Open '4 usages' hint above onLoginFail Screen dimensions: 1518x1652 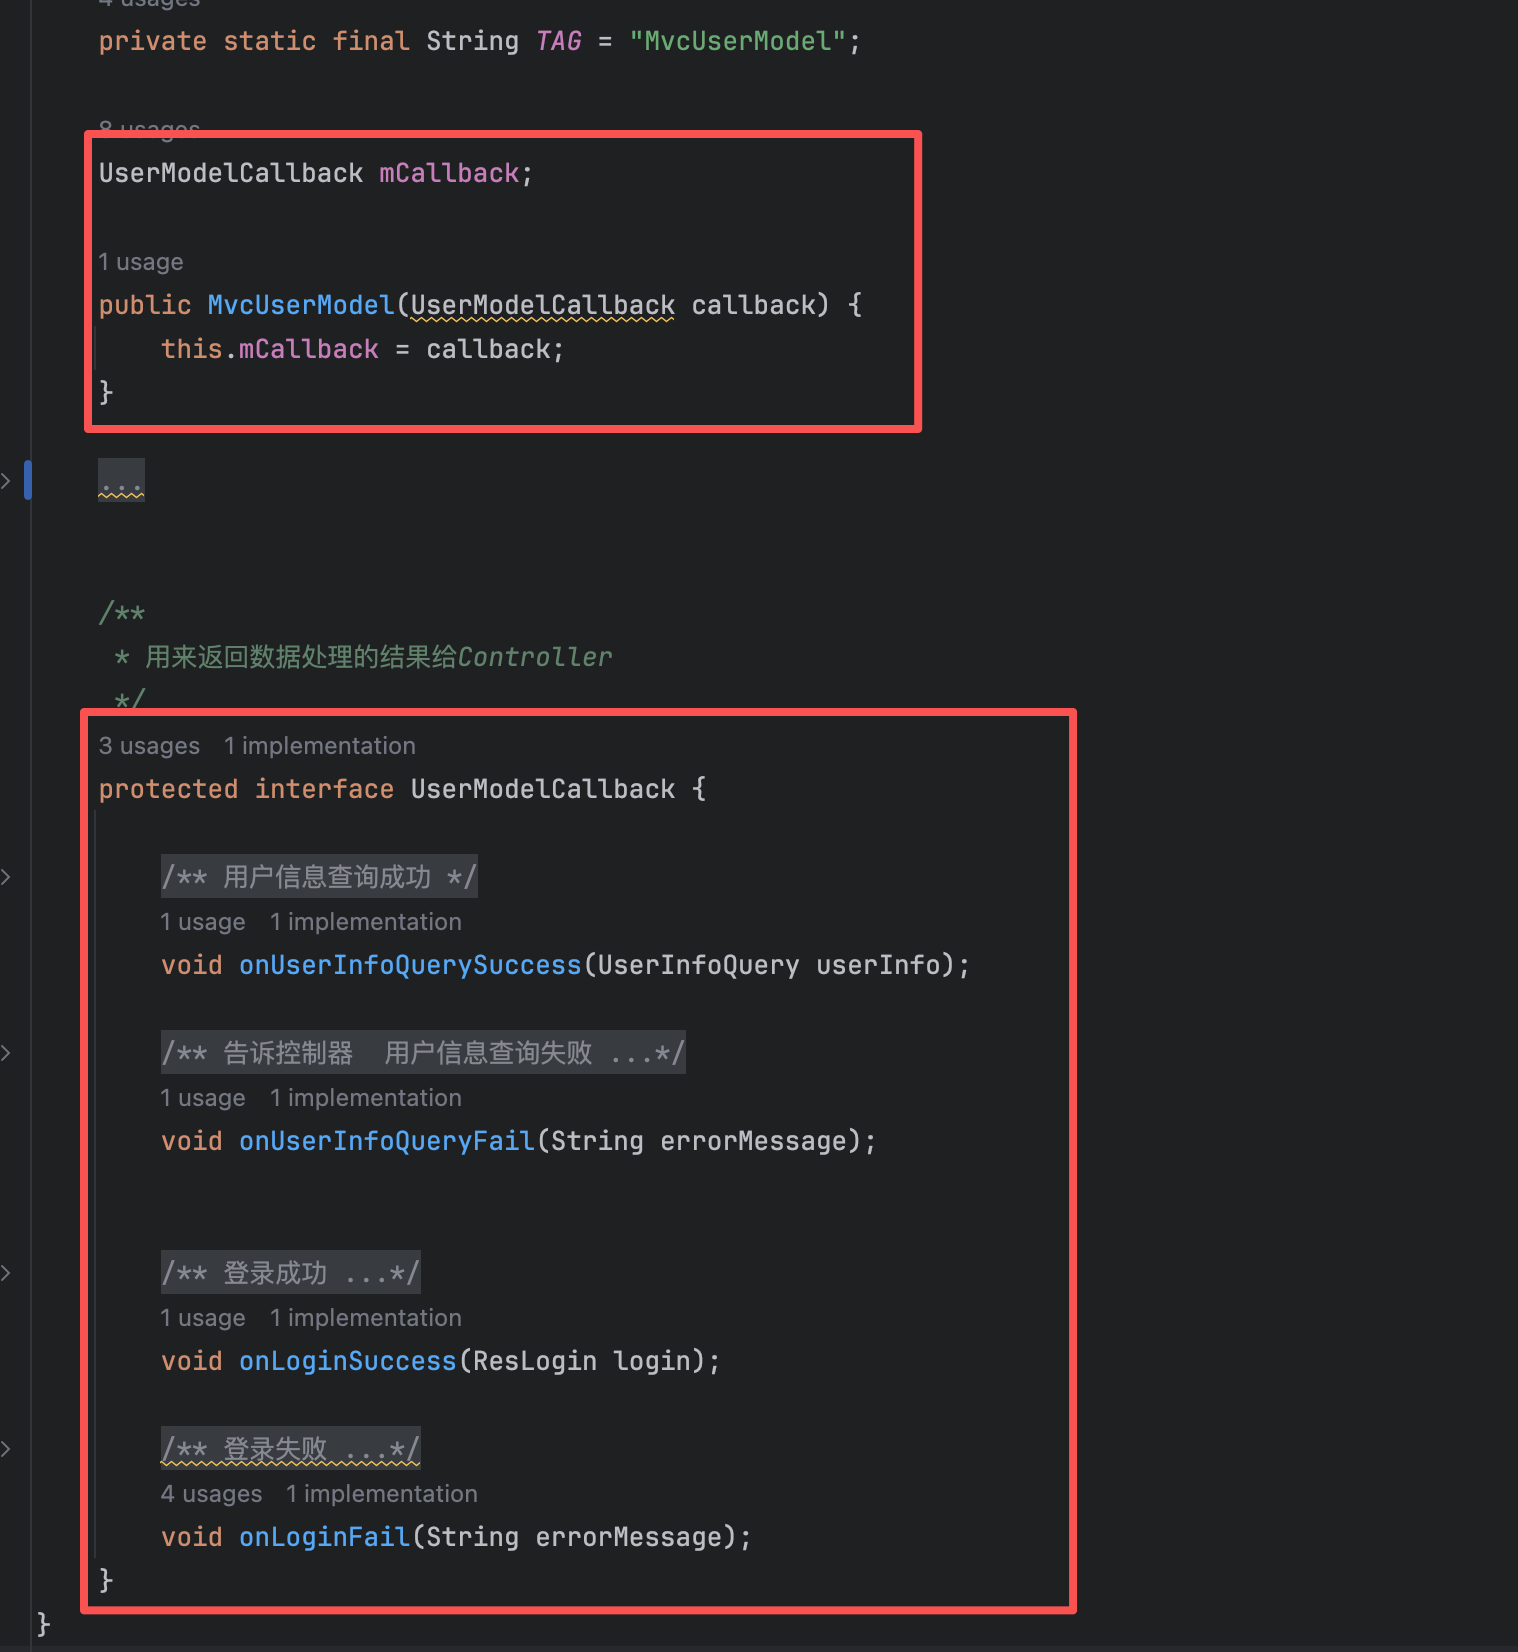(211, 1494)
